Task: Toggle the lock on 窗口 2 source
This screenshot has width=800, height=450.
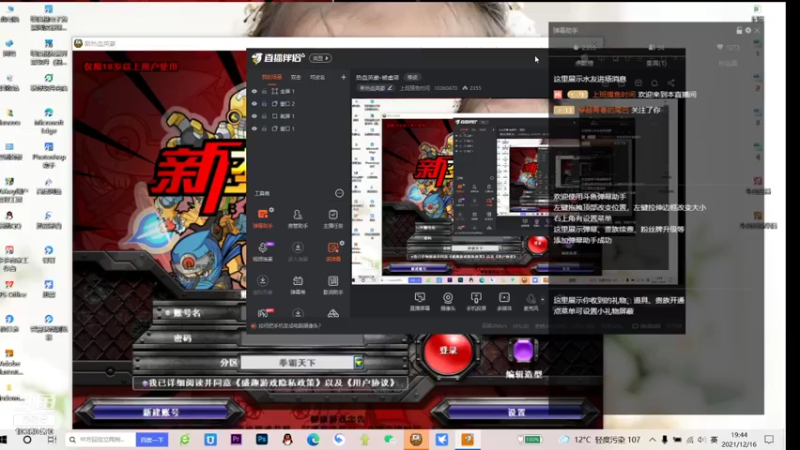Action: [264, 104]
